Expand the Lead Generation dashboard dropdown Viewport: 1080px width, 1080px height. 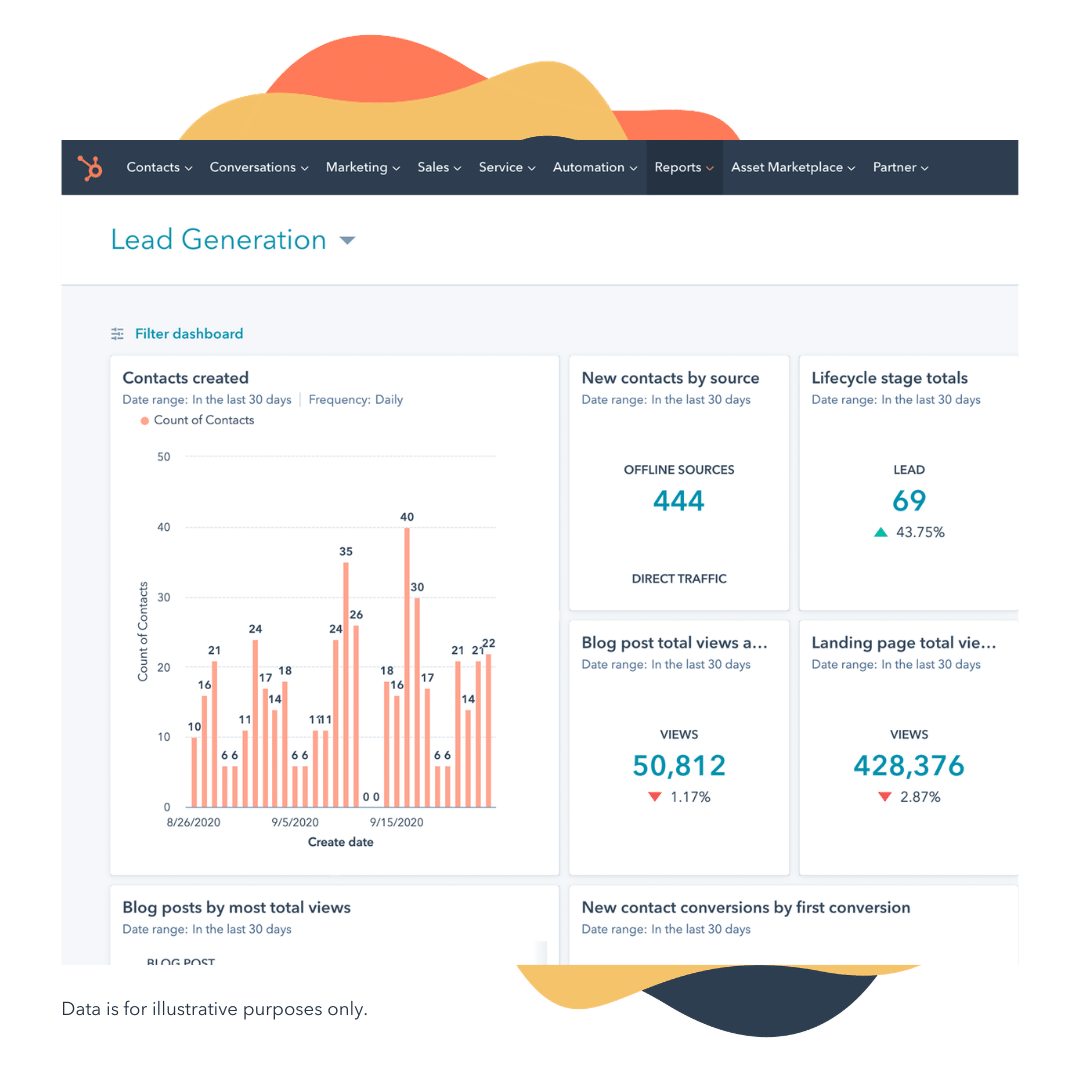point(347,241)
